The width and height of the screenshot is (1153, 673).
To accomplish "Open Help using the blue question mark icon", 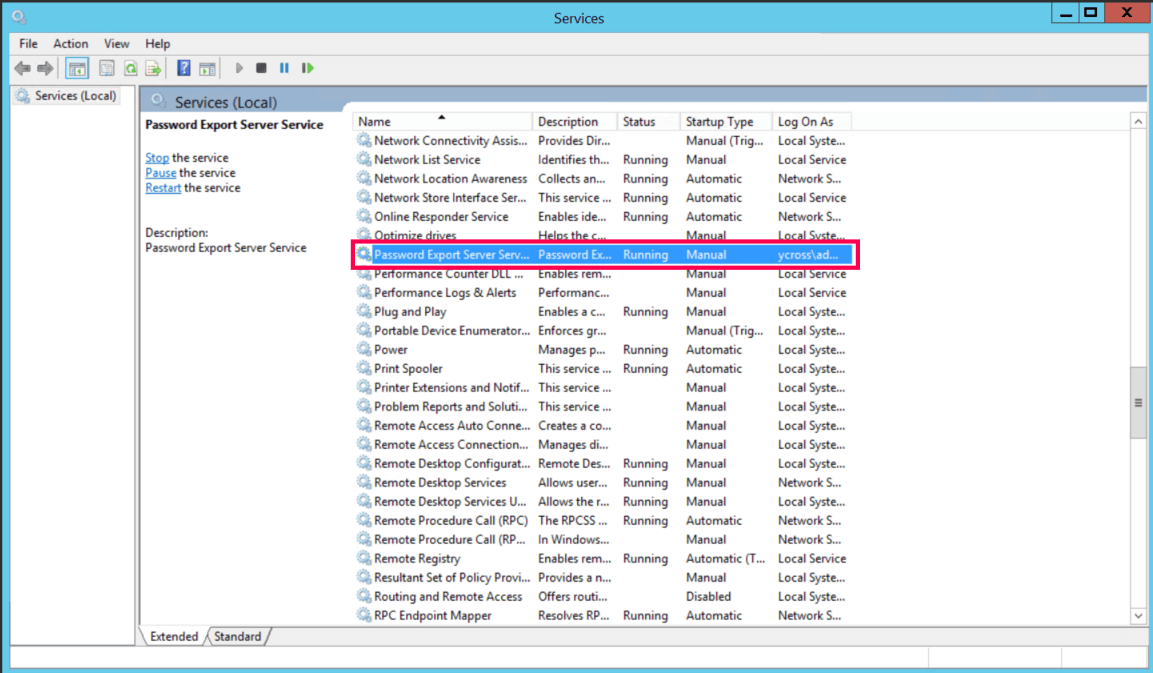I will (x=183, y=67).
